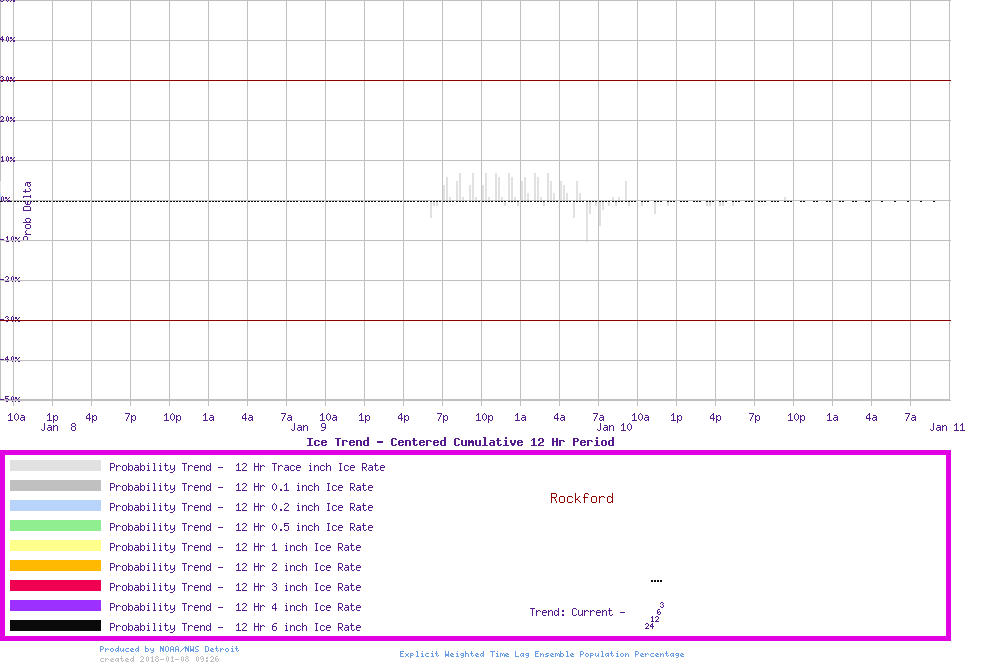Click 'Probability Trend - 12 Hr Trace inch' label
Viewport: 1000px width, 670px height.
point(247,467)
